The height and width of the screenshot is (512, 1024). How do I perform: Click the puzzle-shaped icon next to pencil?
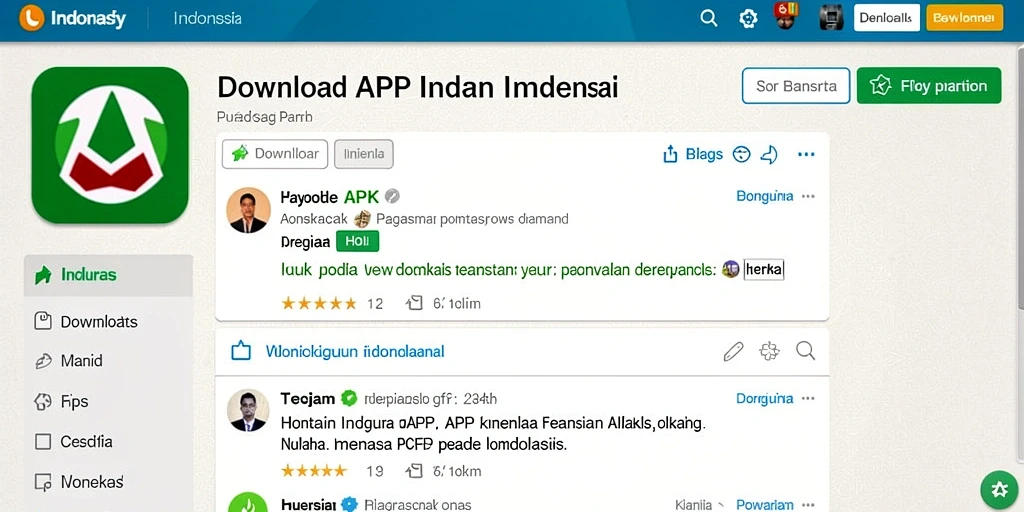(769, 351)
